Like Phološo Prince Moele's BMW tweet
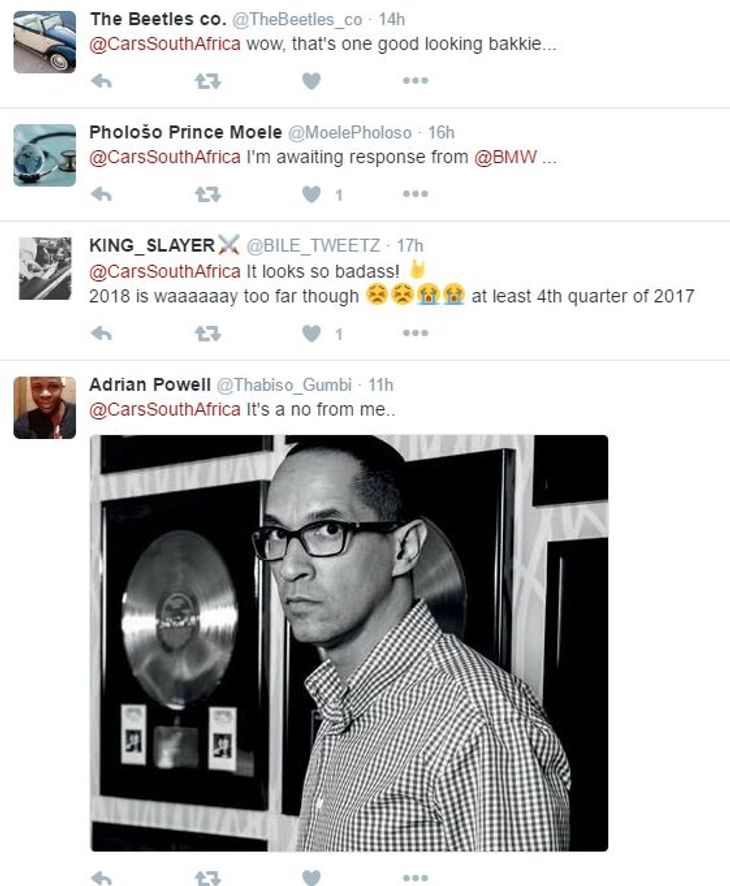 click(311, 194)
